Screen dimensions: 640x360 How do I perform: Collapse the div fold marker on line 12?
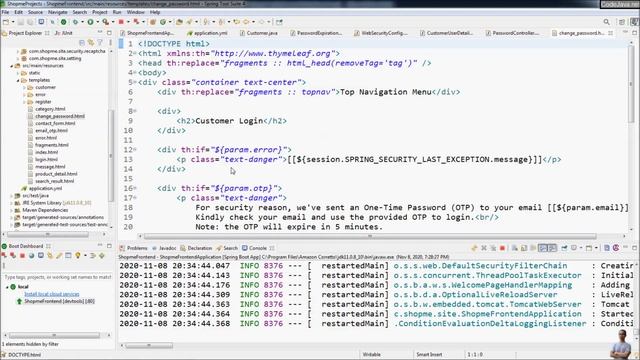coord(135,150)
